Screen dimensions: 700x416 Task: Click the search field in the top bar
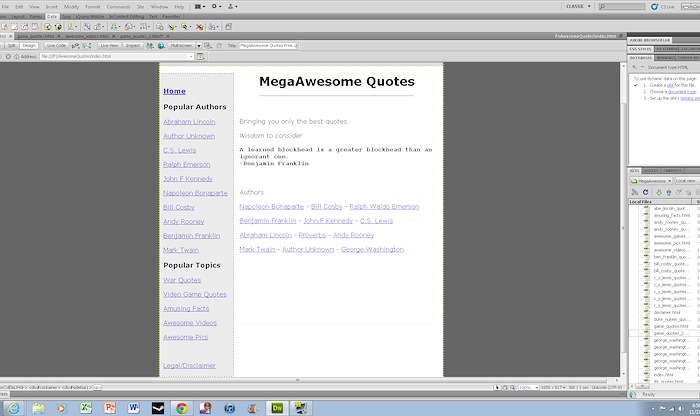(622, 7)
